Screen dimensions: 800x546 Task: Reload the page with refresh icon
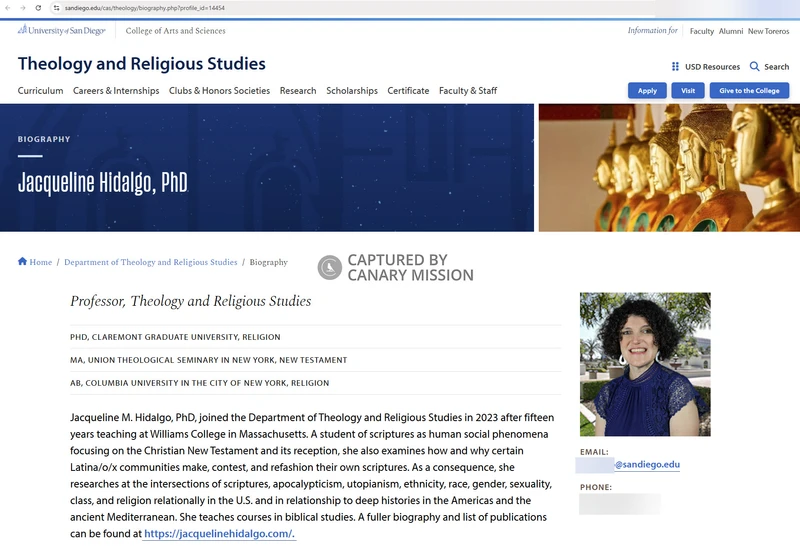[38, 7]
